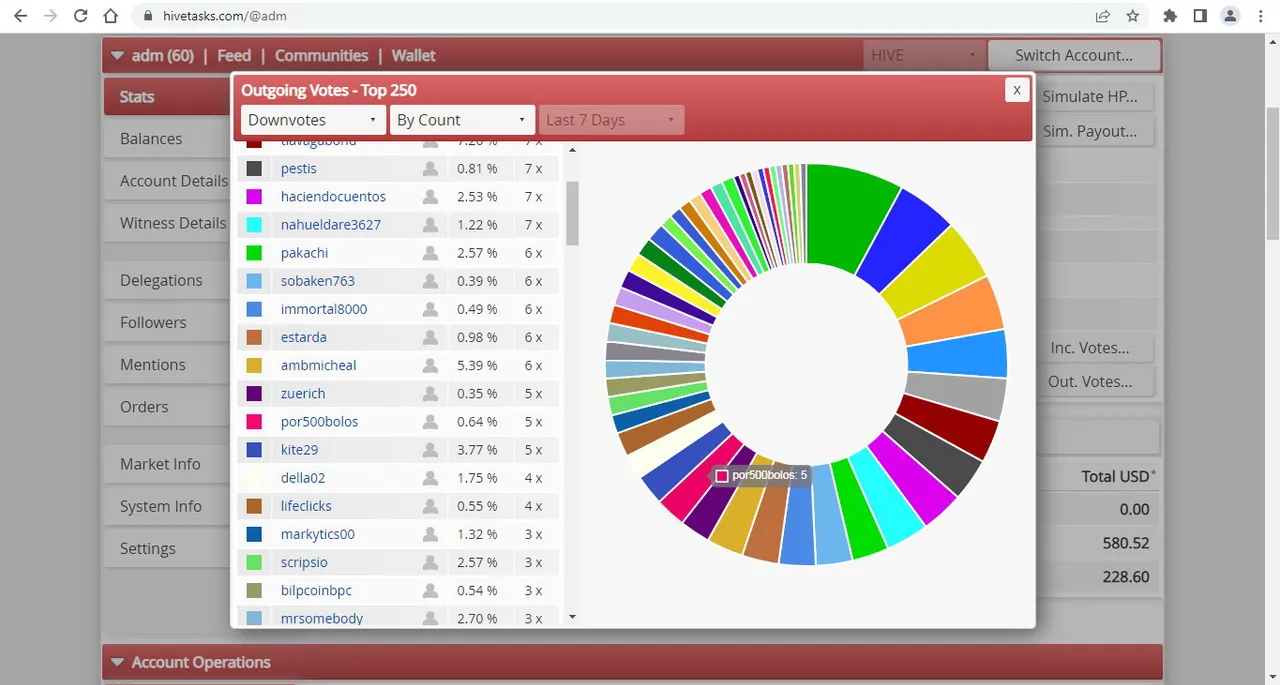
Task: Click profile icon in pakachi row
Action: click(x=430, y=253)
